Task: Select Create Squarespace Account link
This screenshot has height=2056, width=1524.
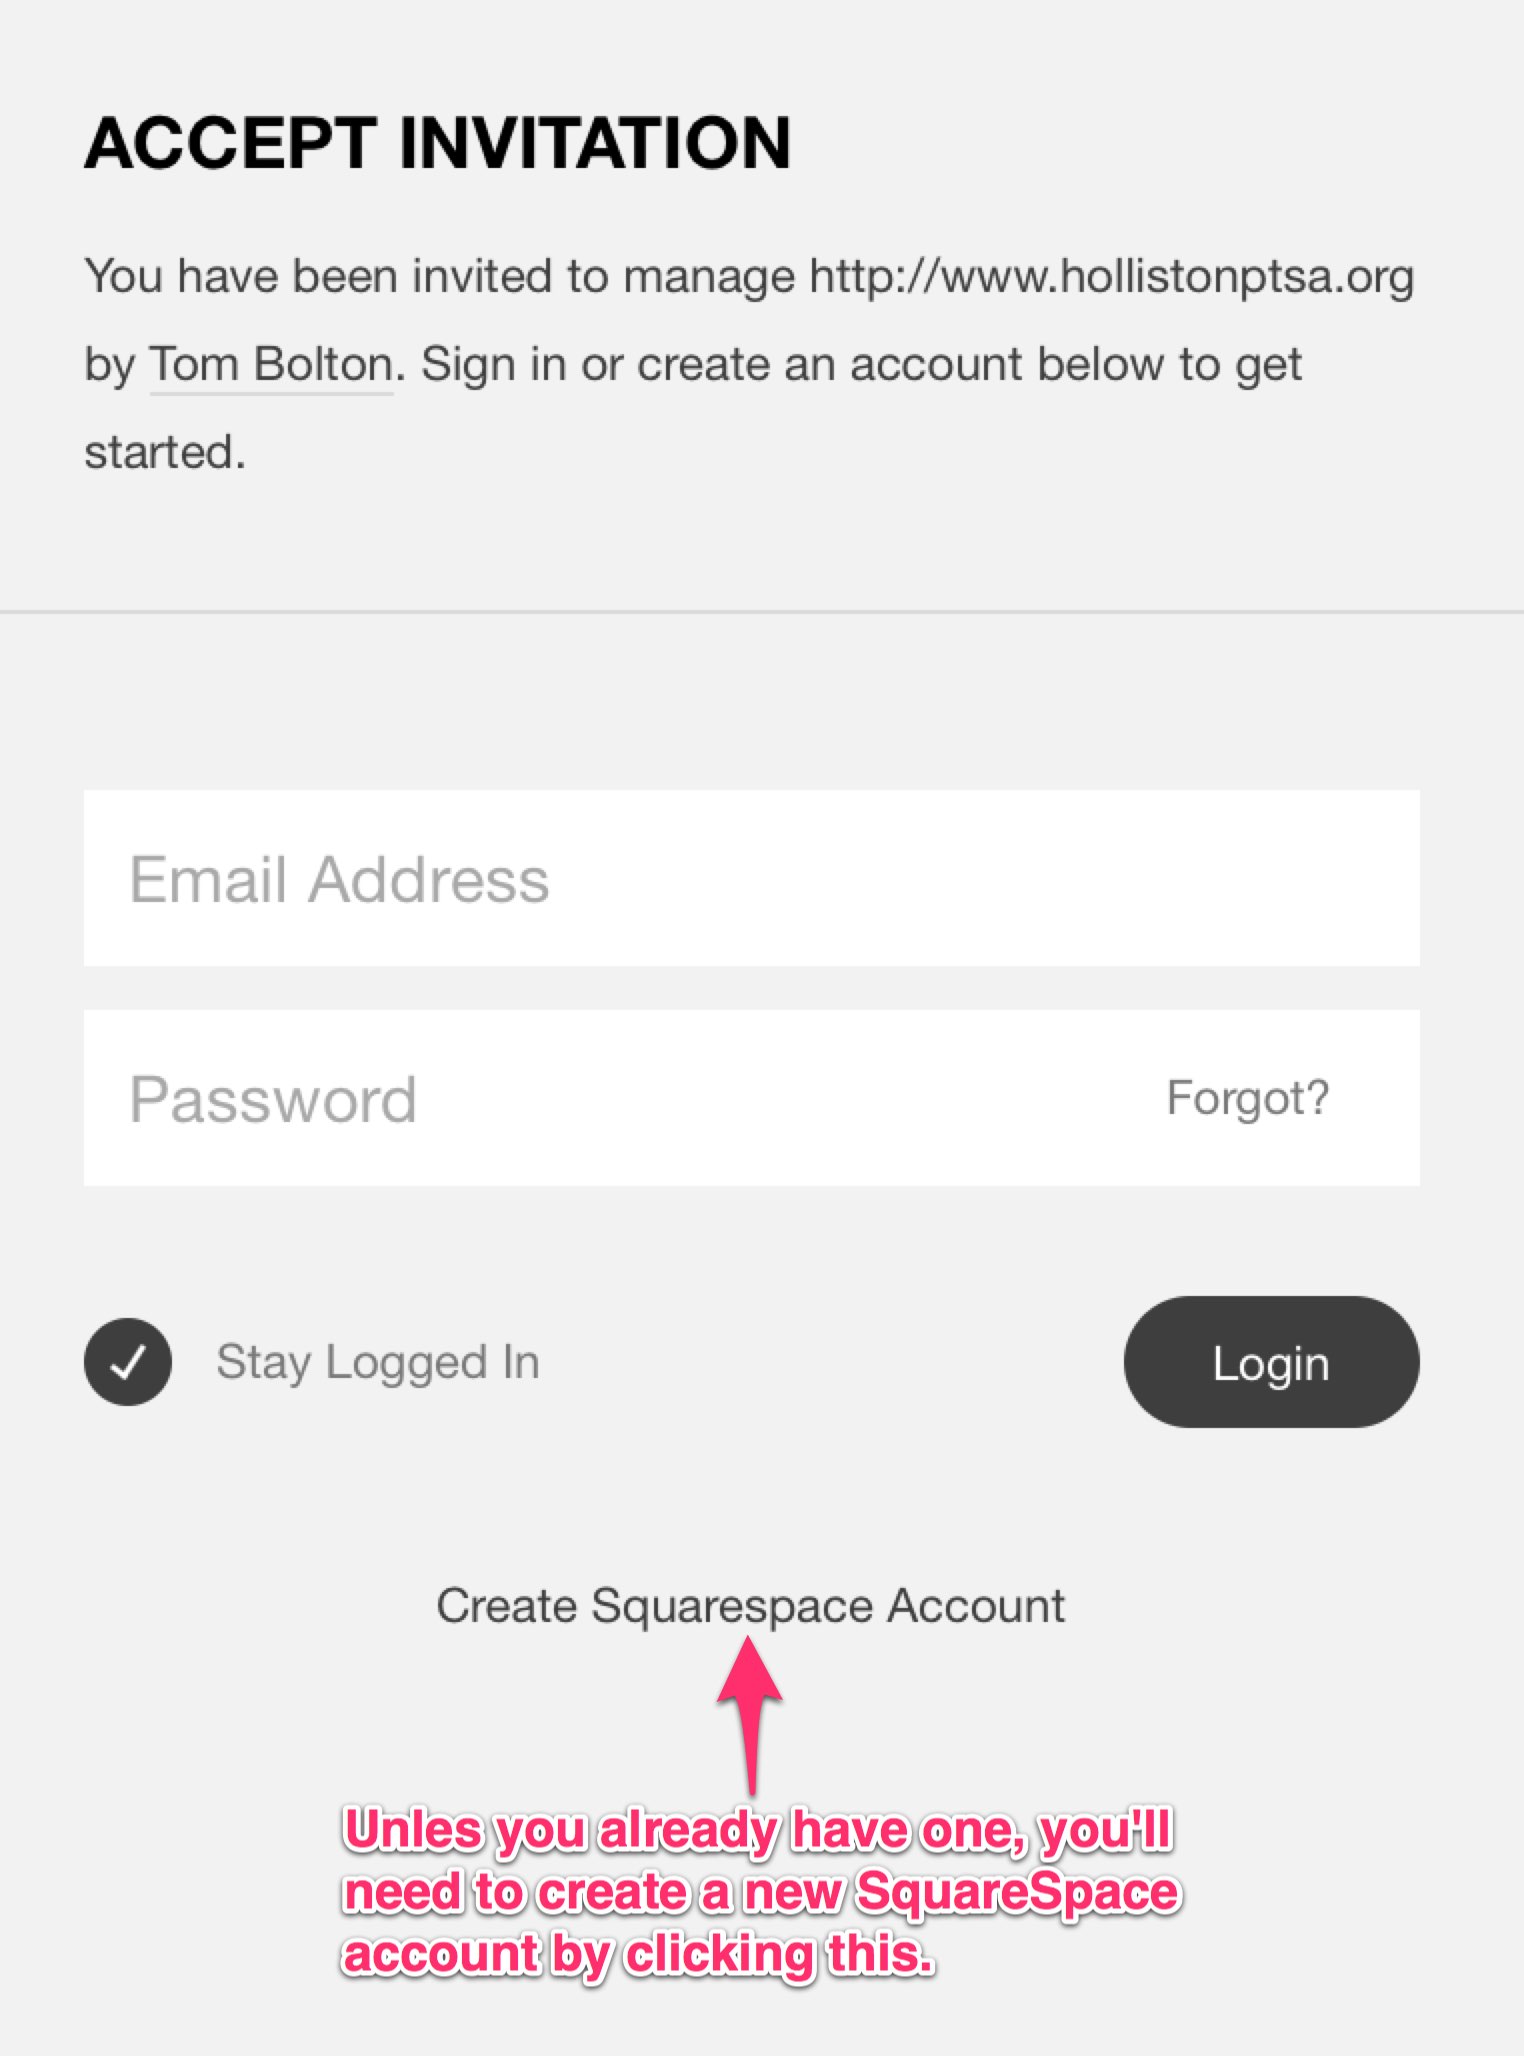Action: pos(750,1606)
